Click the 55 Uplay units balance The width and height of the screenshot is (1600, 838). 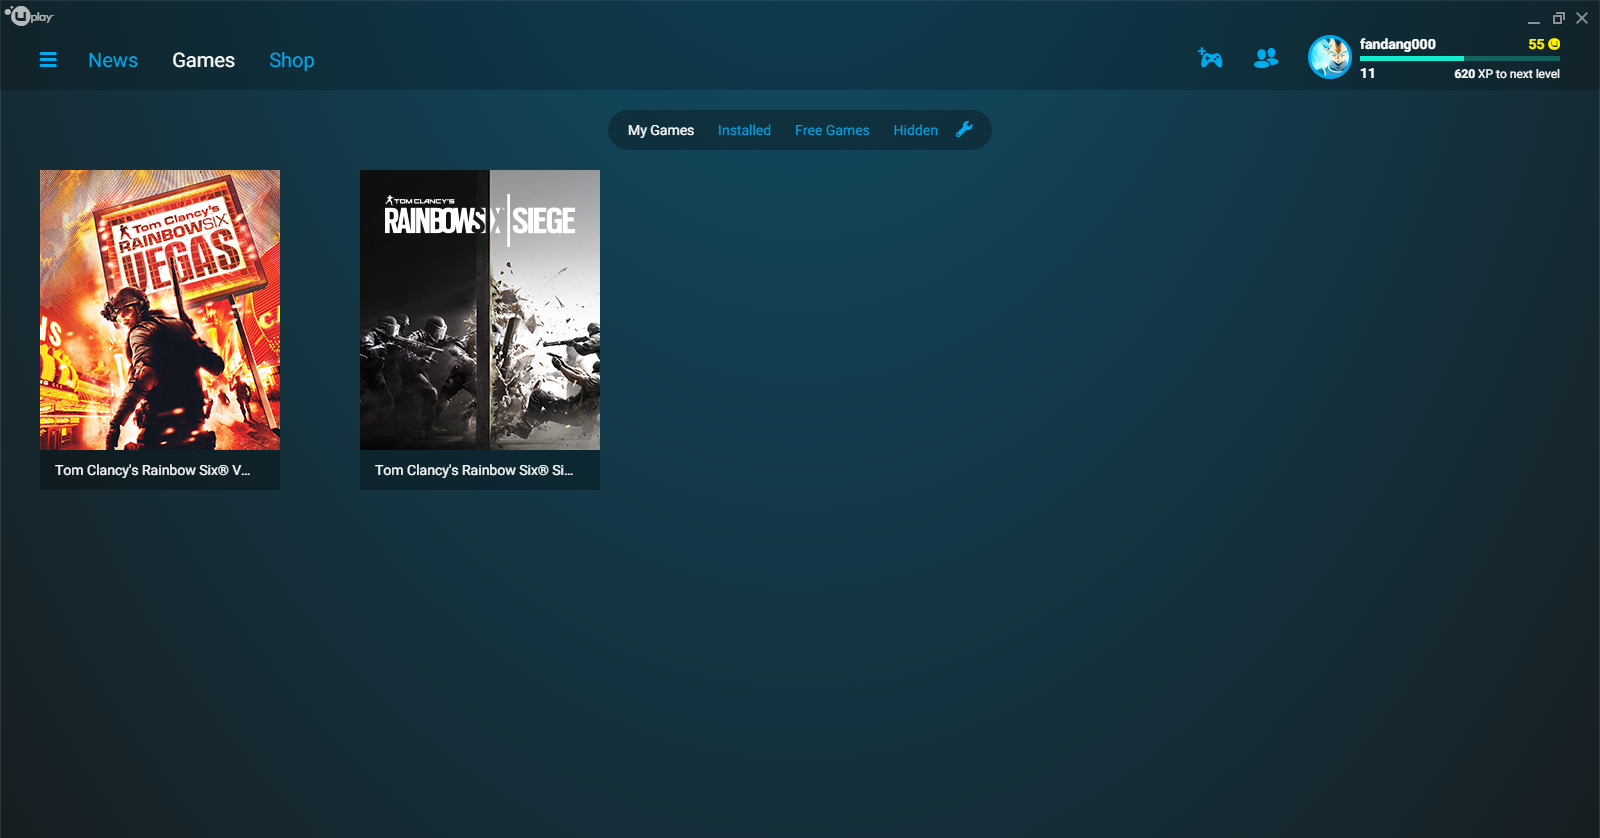pyautogui.click(x=1536, y=44)
